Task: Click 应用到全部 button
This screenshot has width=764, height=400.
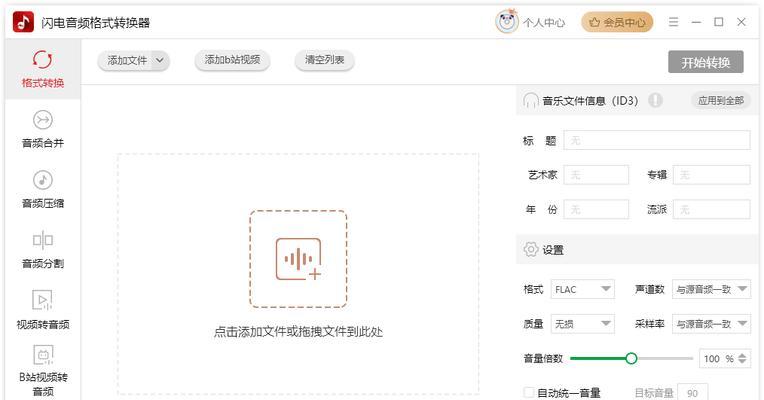Action: point(721,100)
